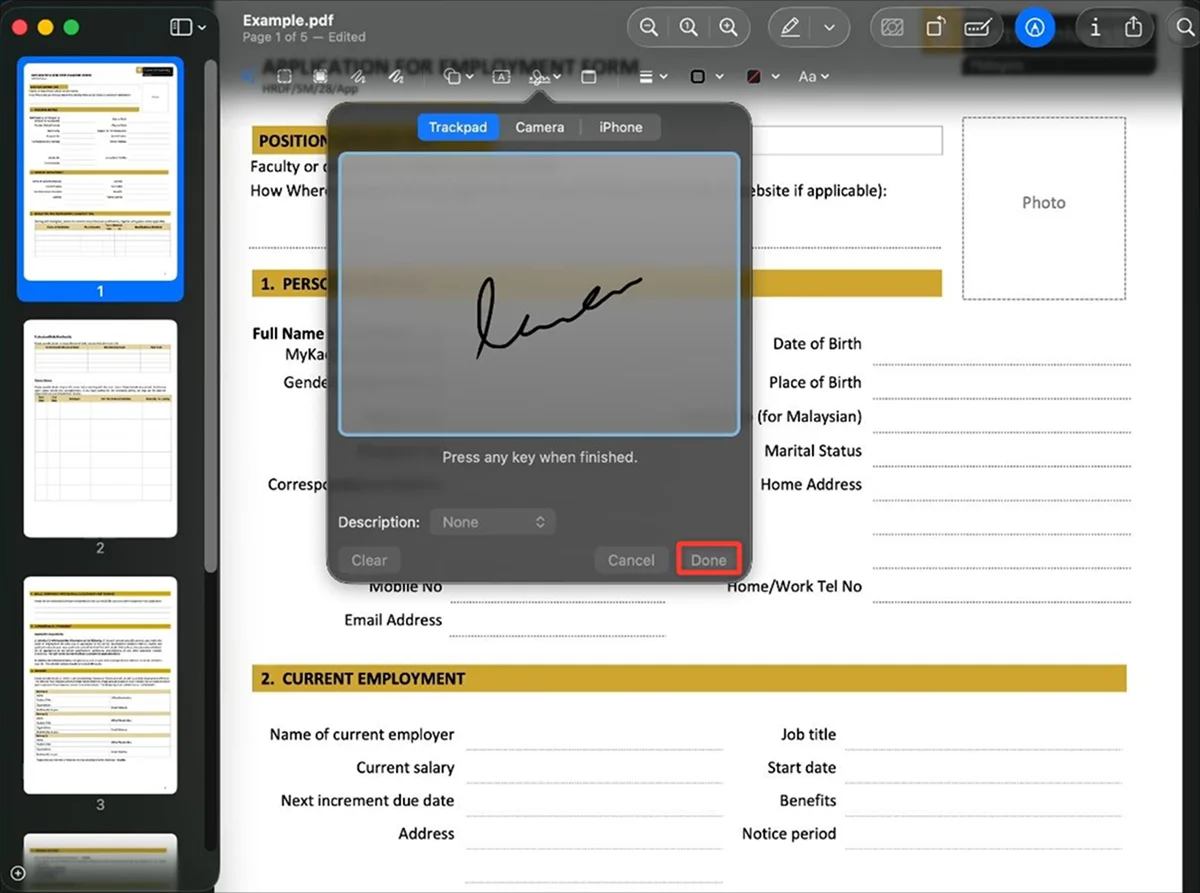The image size is (1200, 893).
Task: Click the sidebar vertical scrollbar
Action: [210, 315]
